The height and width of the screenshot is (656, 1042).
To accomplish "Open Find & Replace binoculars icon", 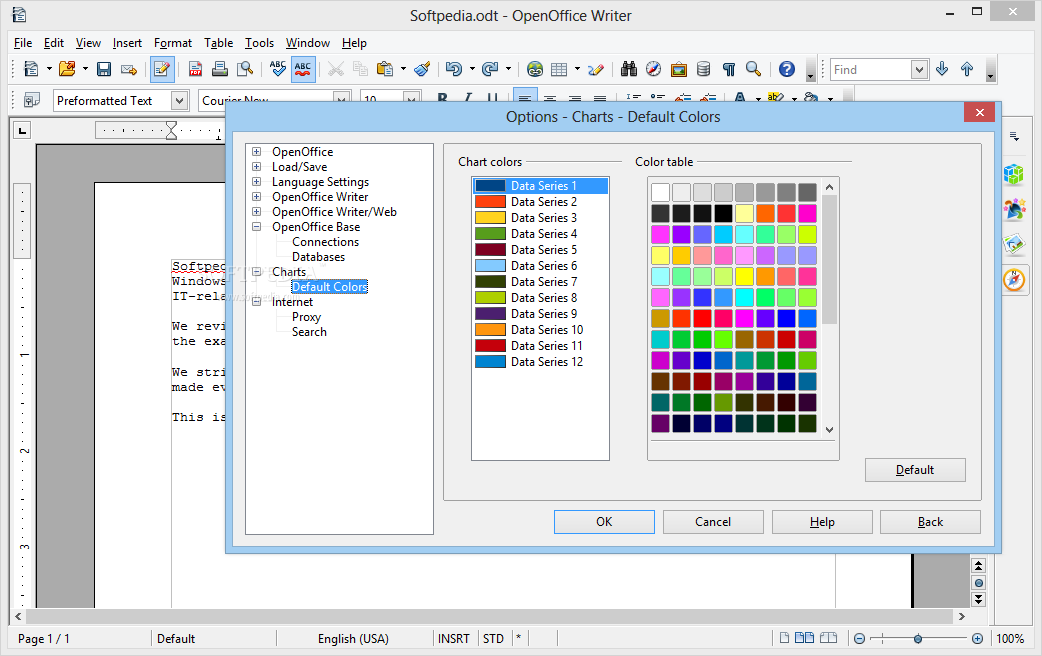I will point(629,69).
